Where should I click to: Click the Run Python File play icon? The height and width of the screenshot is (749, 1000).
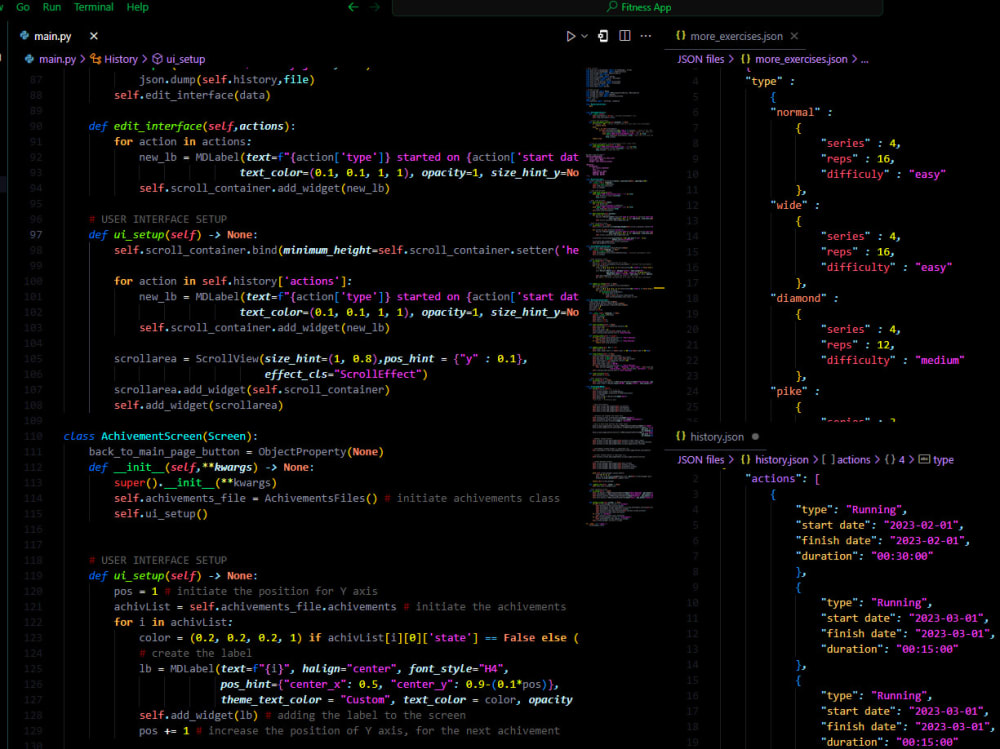(571, 36)
